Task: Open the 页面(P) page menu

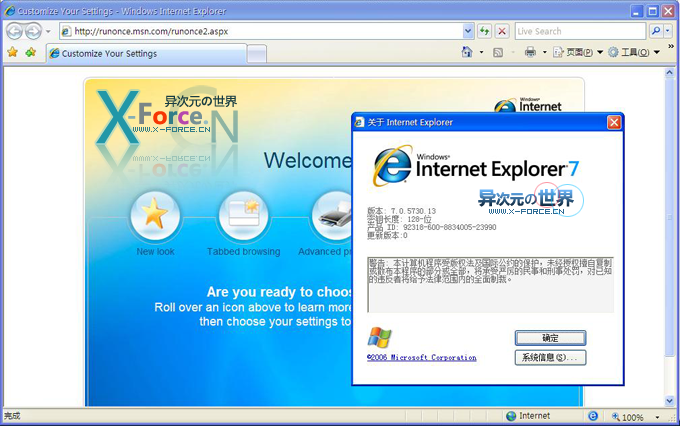Action: click(x=578, y=52)
